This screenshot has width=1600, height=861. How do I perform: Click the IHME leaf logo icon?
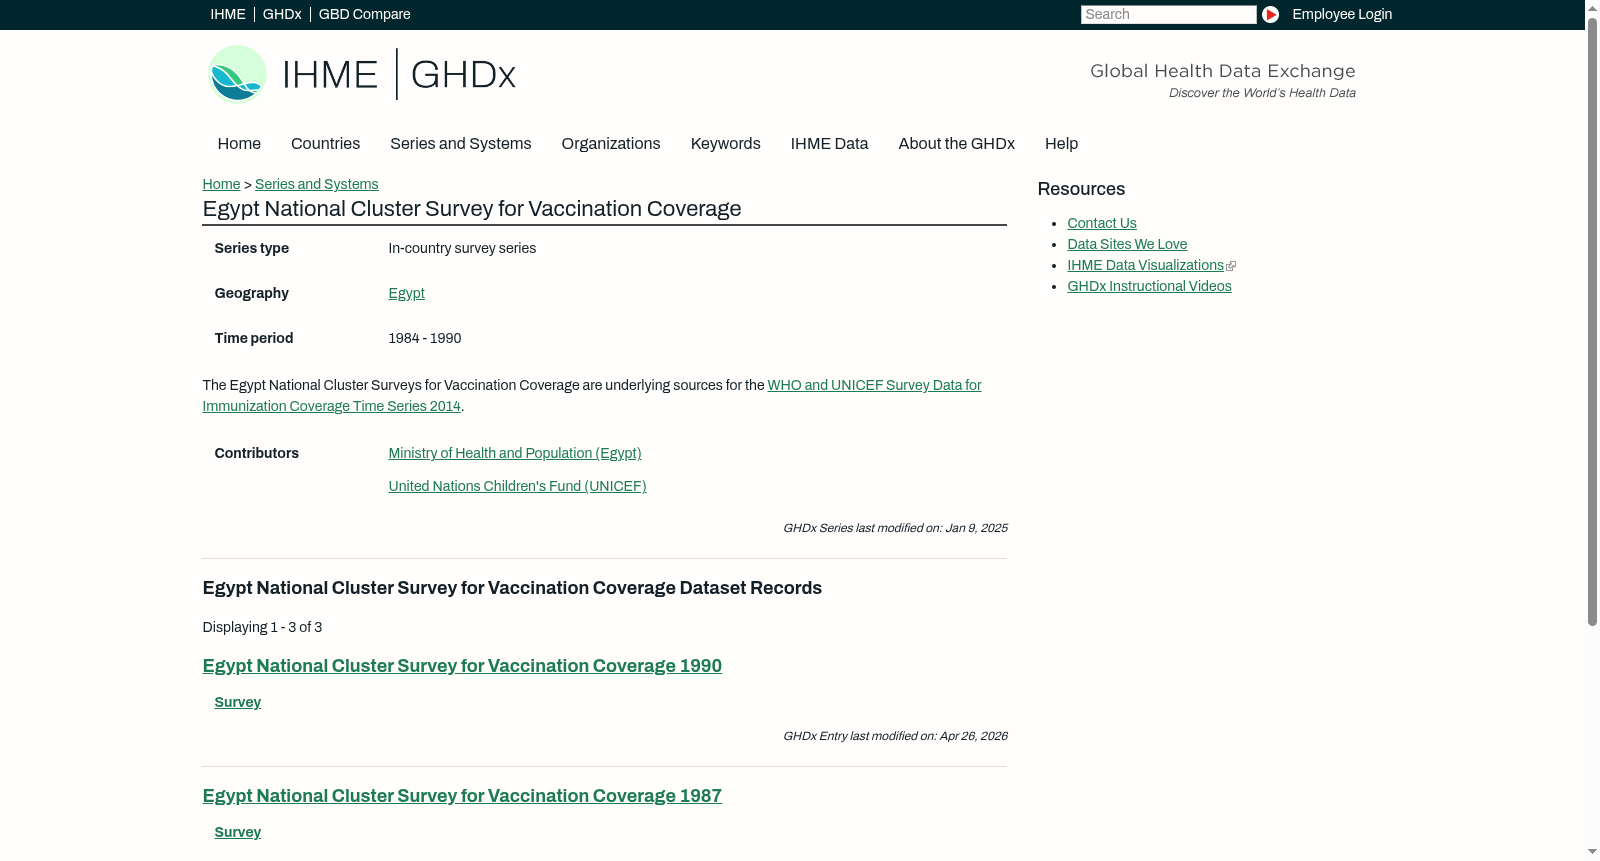pyautogui.click(x=237, y=74)
